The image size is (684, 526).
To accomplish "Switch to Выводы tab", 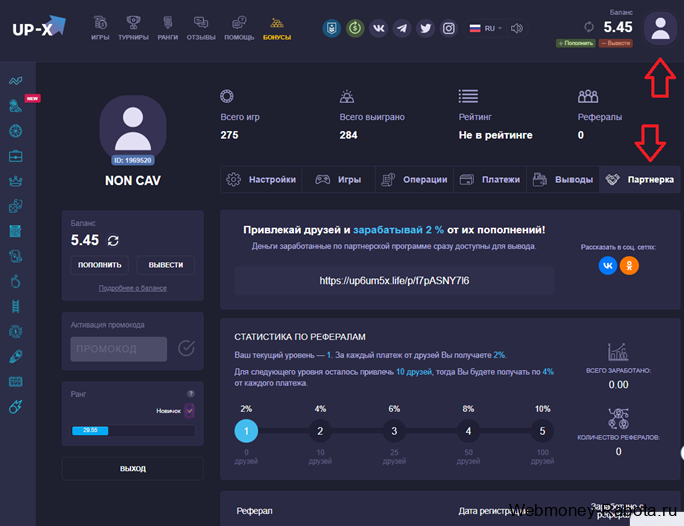I will point(563,179).
